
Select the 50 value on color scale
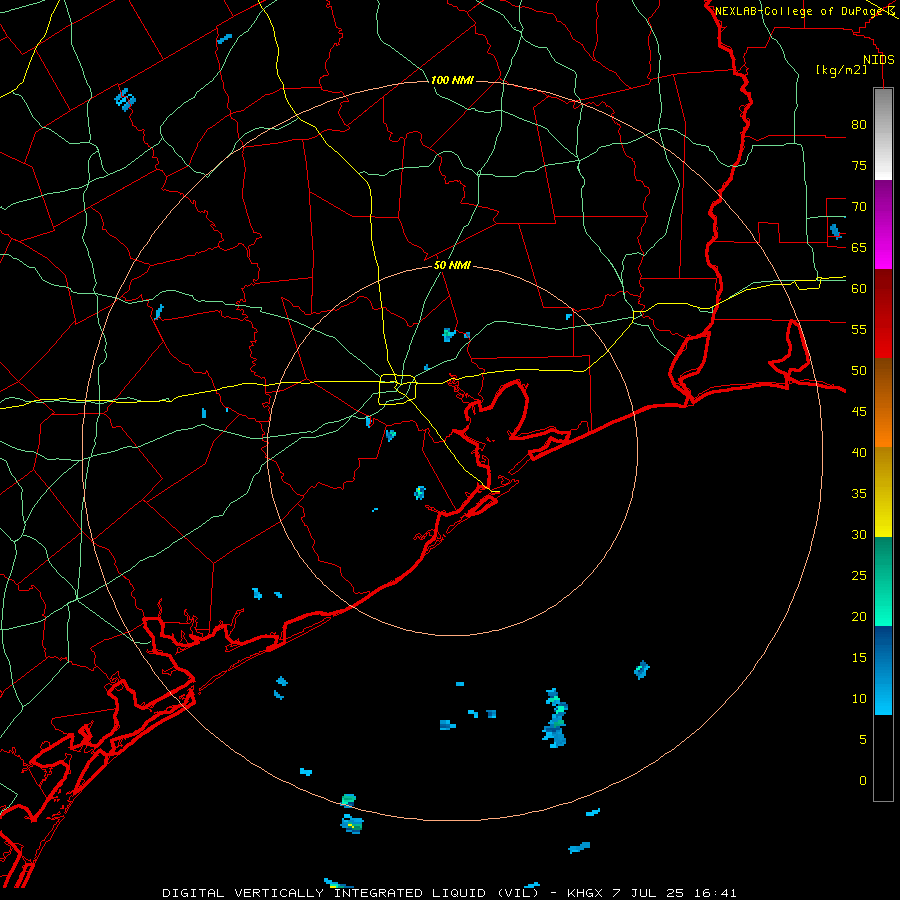click(859, 370)
